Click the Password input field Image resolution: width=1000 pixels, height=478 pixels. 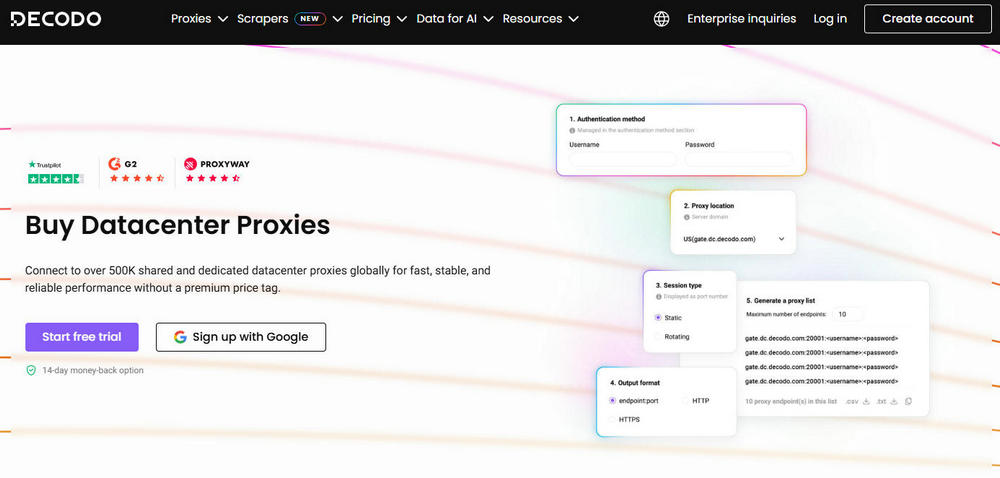click(739, 159)
